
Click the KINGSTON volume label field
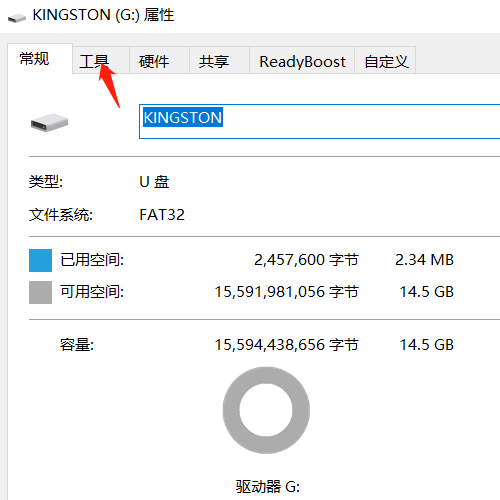tap(319, 121)
